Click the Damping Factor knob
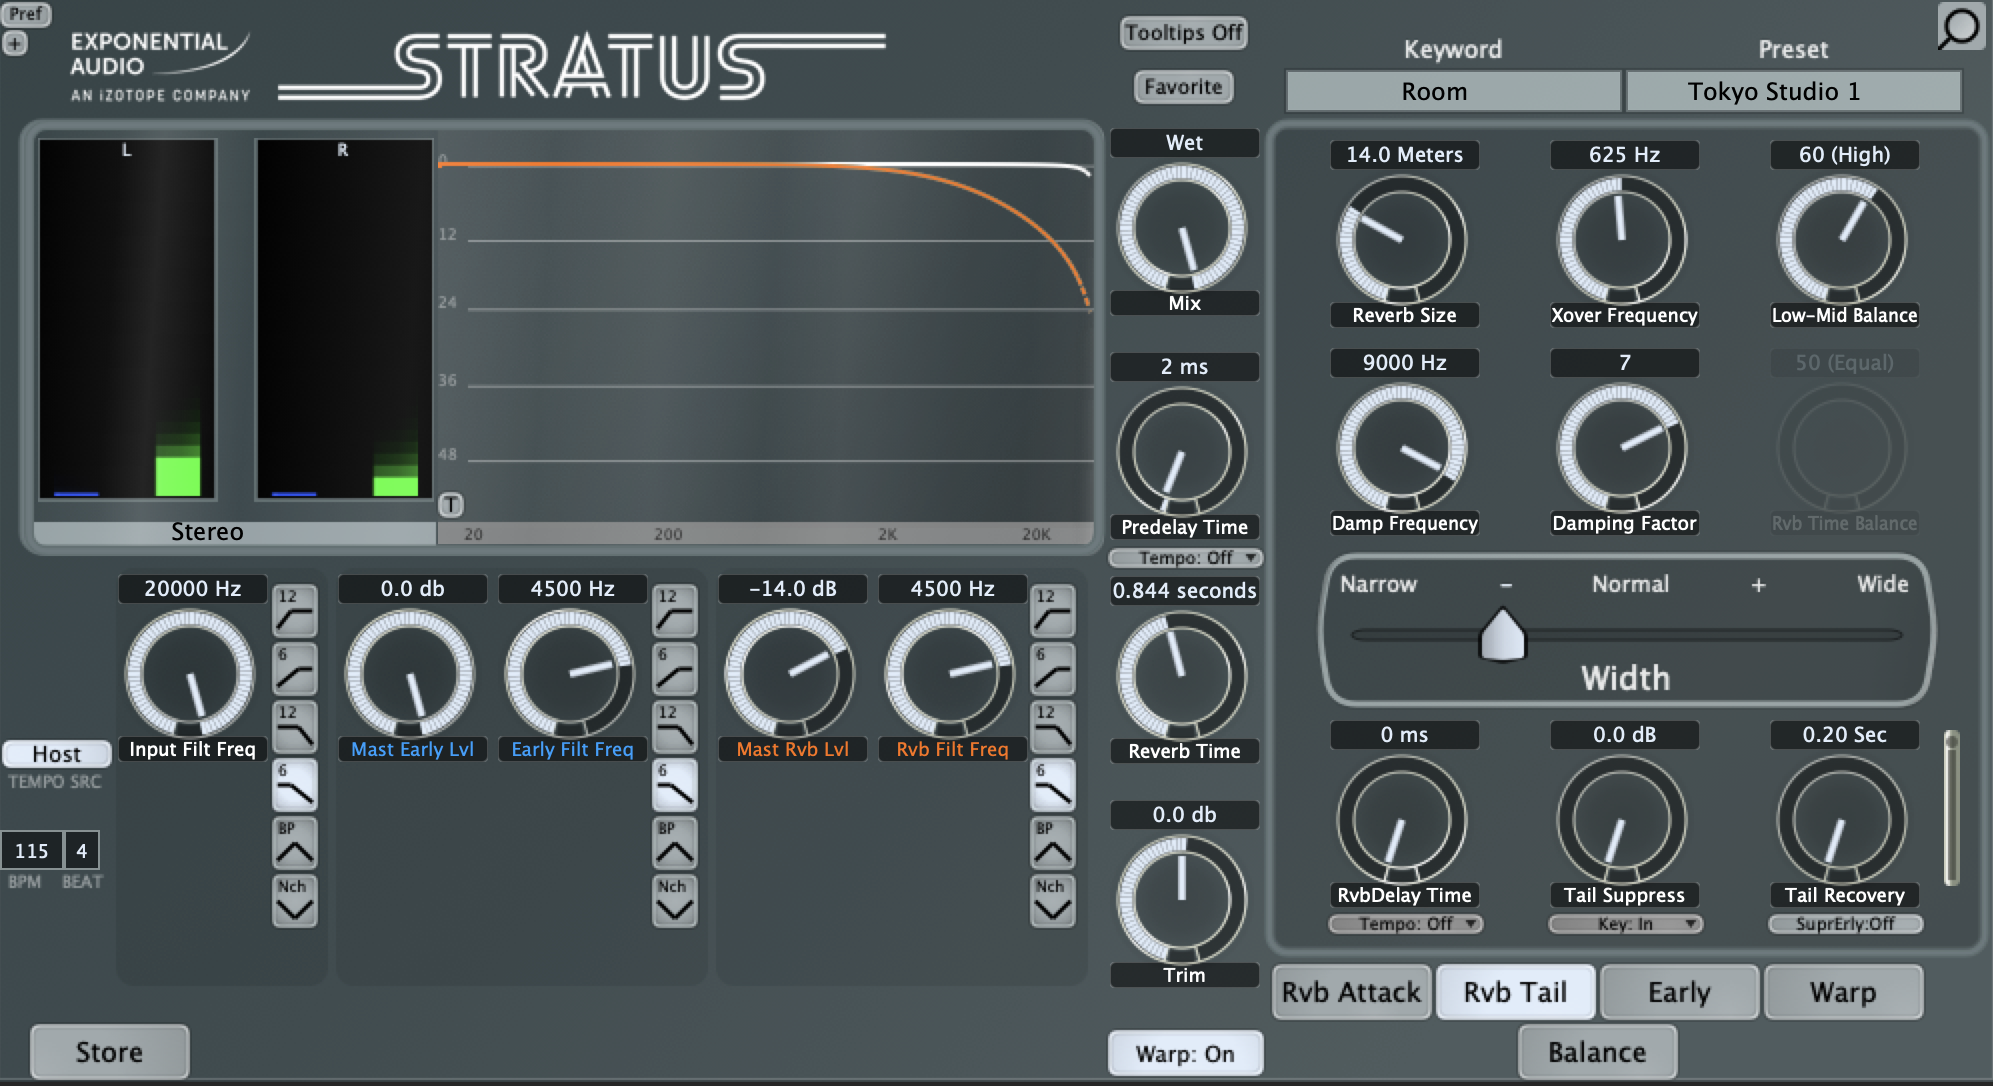Image resolution: width=1993 pixels, height=1086 pixels. click(x=1622, y=448)
